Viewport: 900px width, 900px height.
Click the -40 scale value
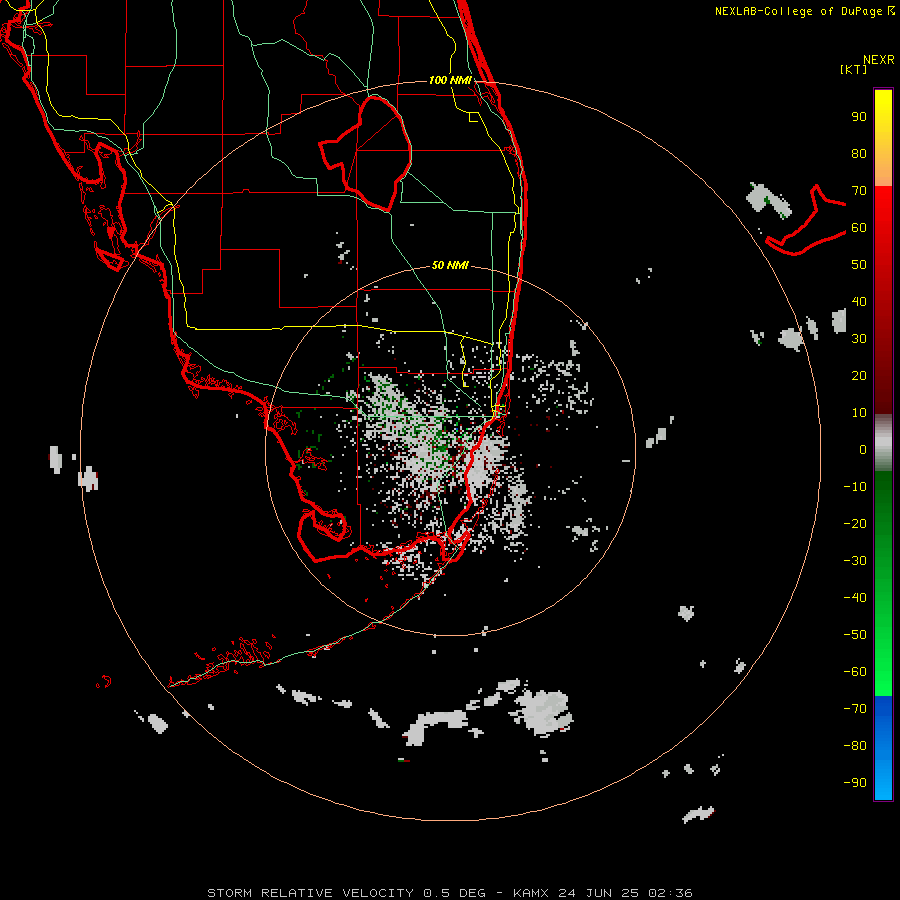(x=855, y=598)
